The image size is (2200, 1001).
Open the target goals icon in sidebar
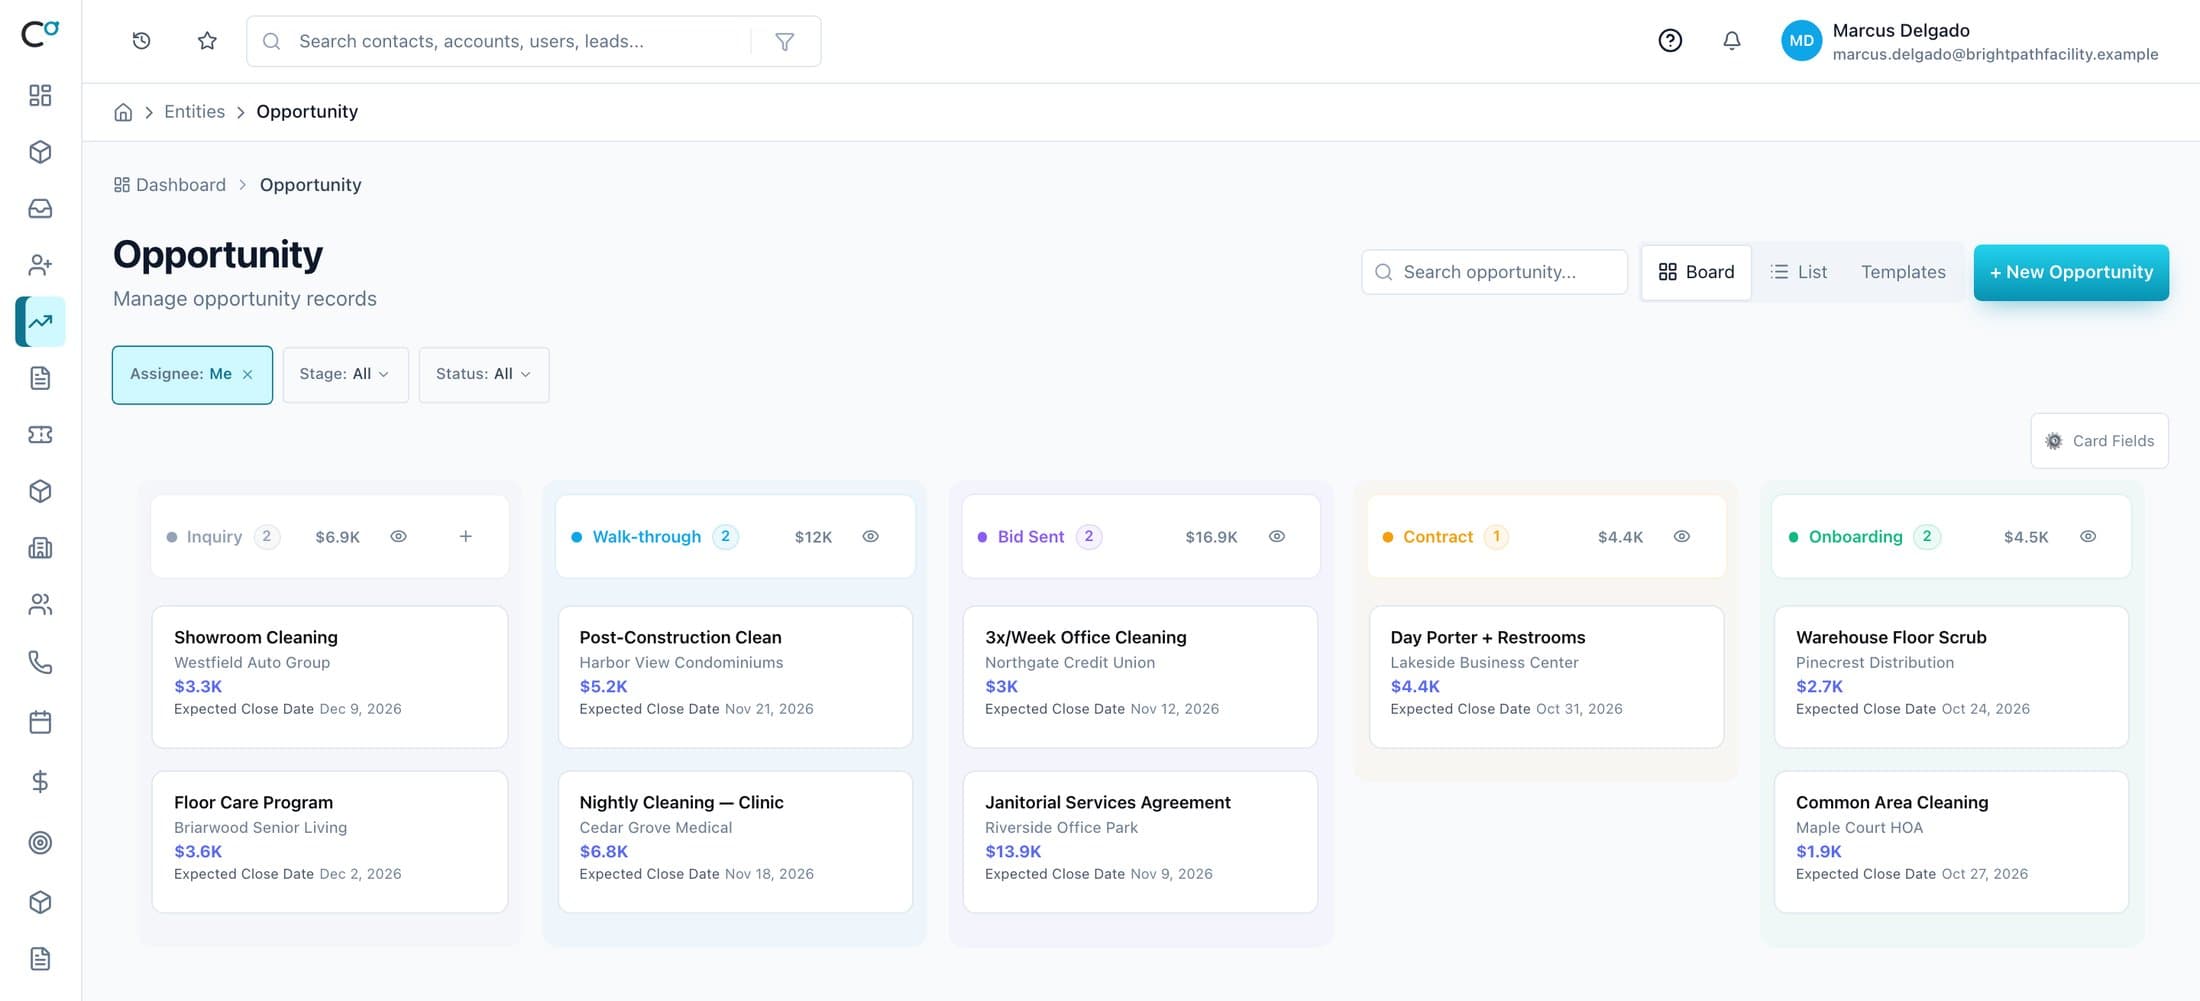[40, 843]
